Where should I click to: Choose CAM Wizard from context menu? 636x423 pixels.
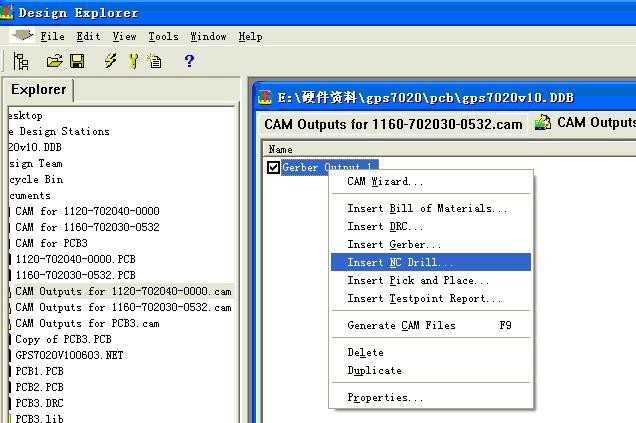pos(431,181)
